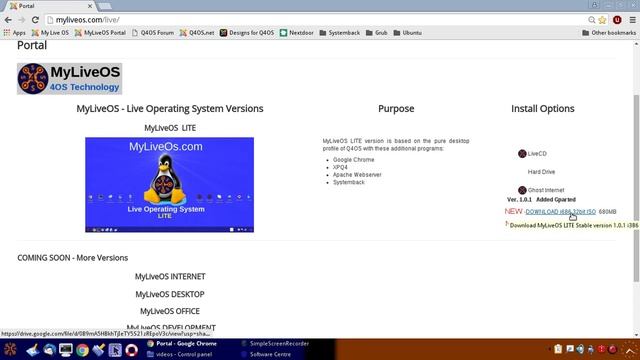Launch the globe-with-mail icon in taskbar
Screen dimensions: 640x360
click(49, 350)
